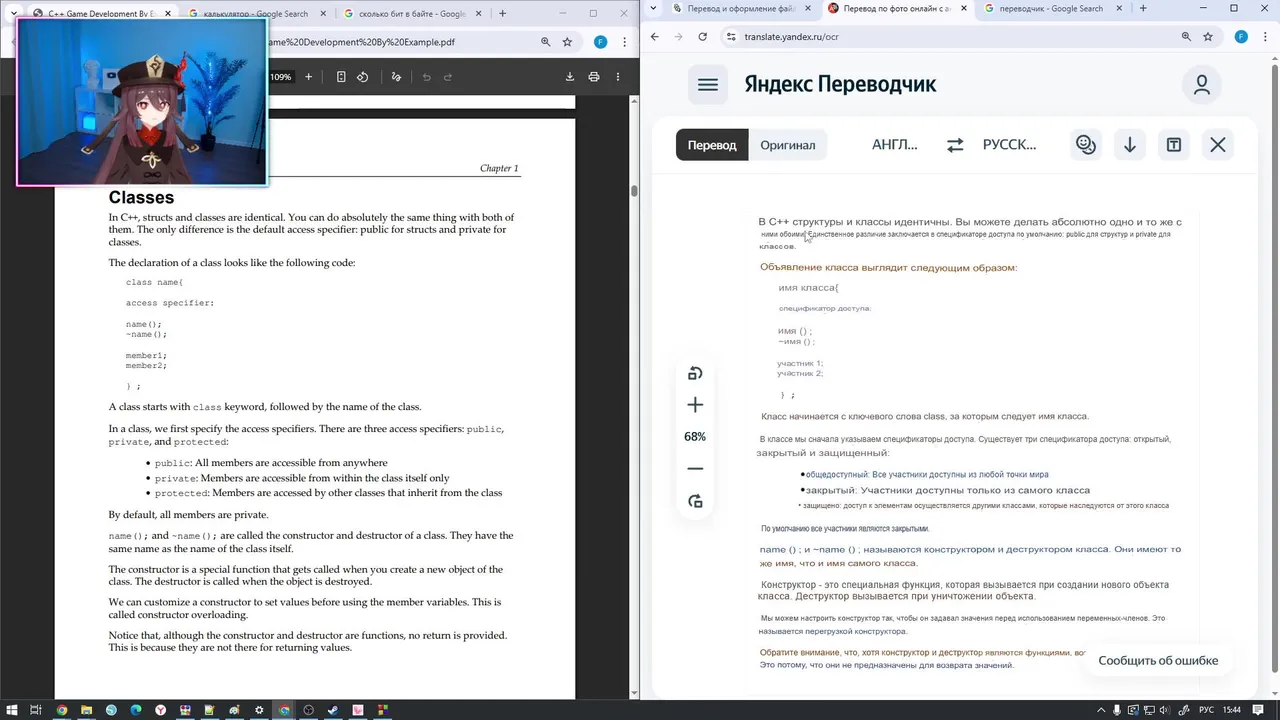Click Сообщить об ошибке button
The height and width of the screenshot is (720, 1280).
pyautogui.click(x=1158, y=660)
